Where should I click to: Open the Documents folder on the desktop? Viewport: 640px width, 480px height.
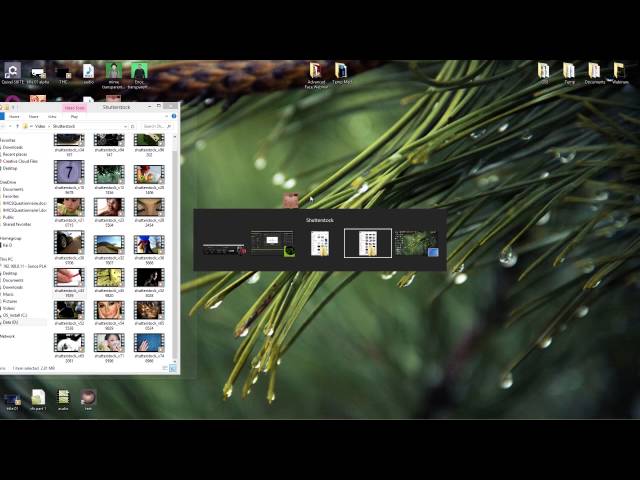594,73
